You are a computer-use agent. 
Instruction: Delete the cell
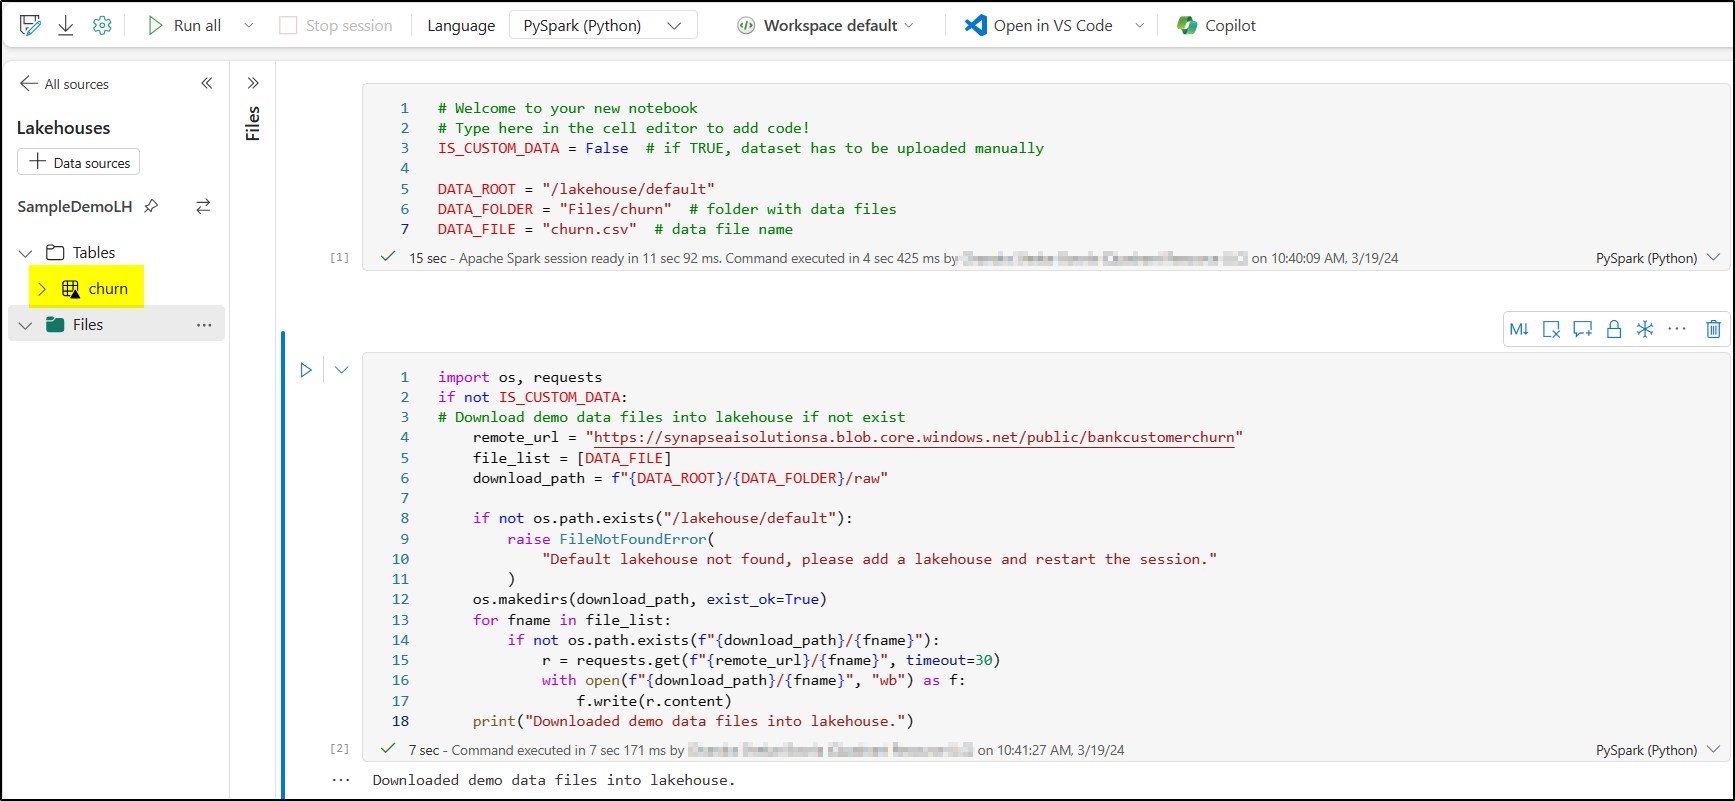tap(1713, 329)
